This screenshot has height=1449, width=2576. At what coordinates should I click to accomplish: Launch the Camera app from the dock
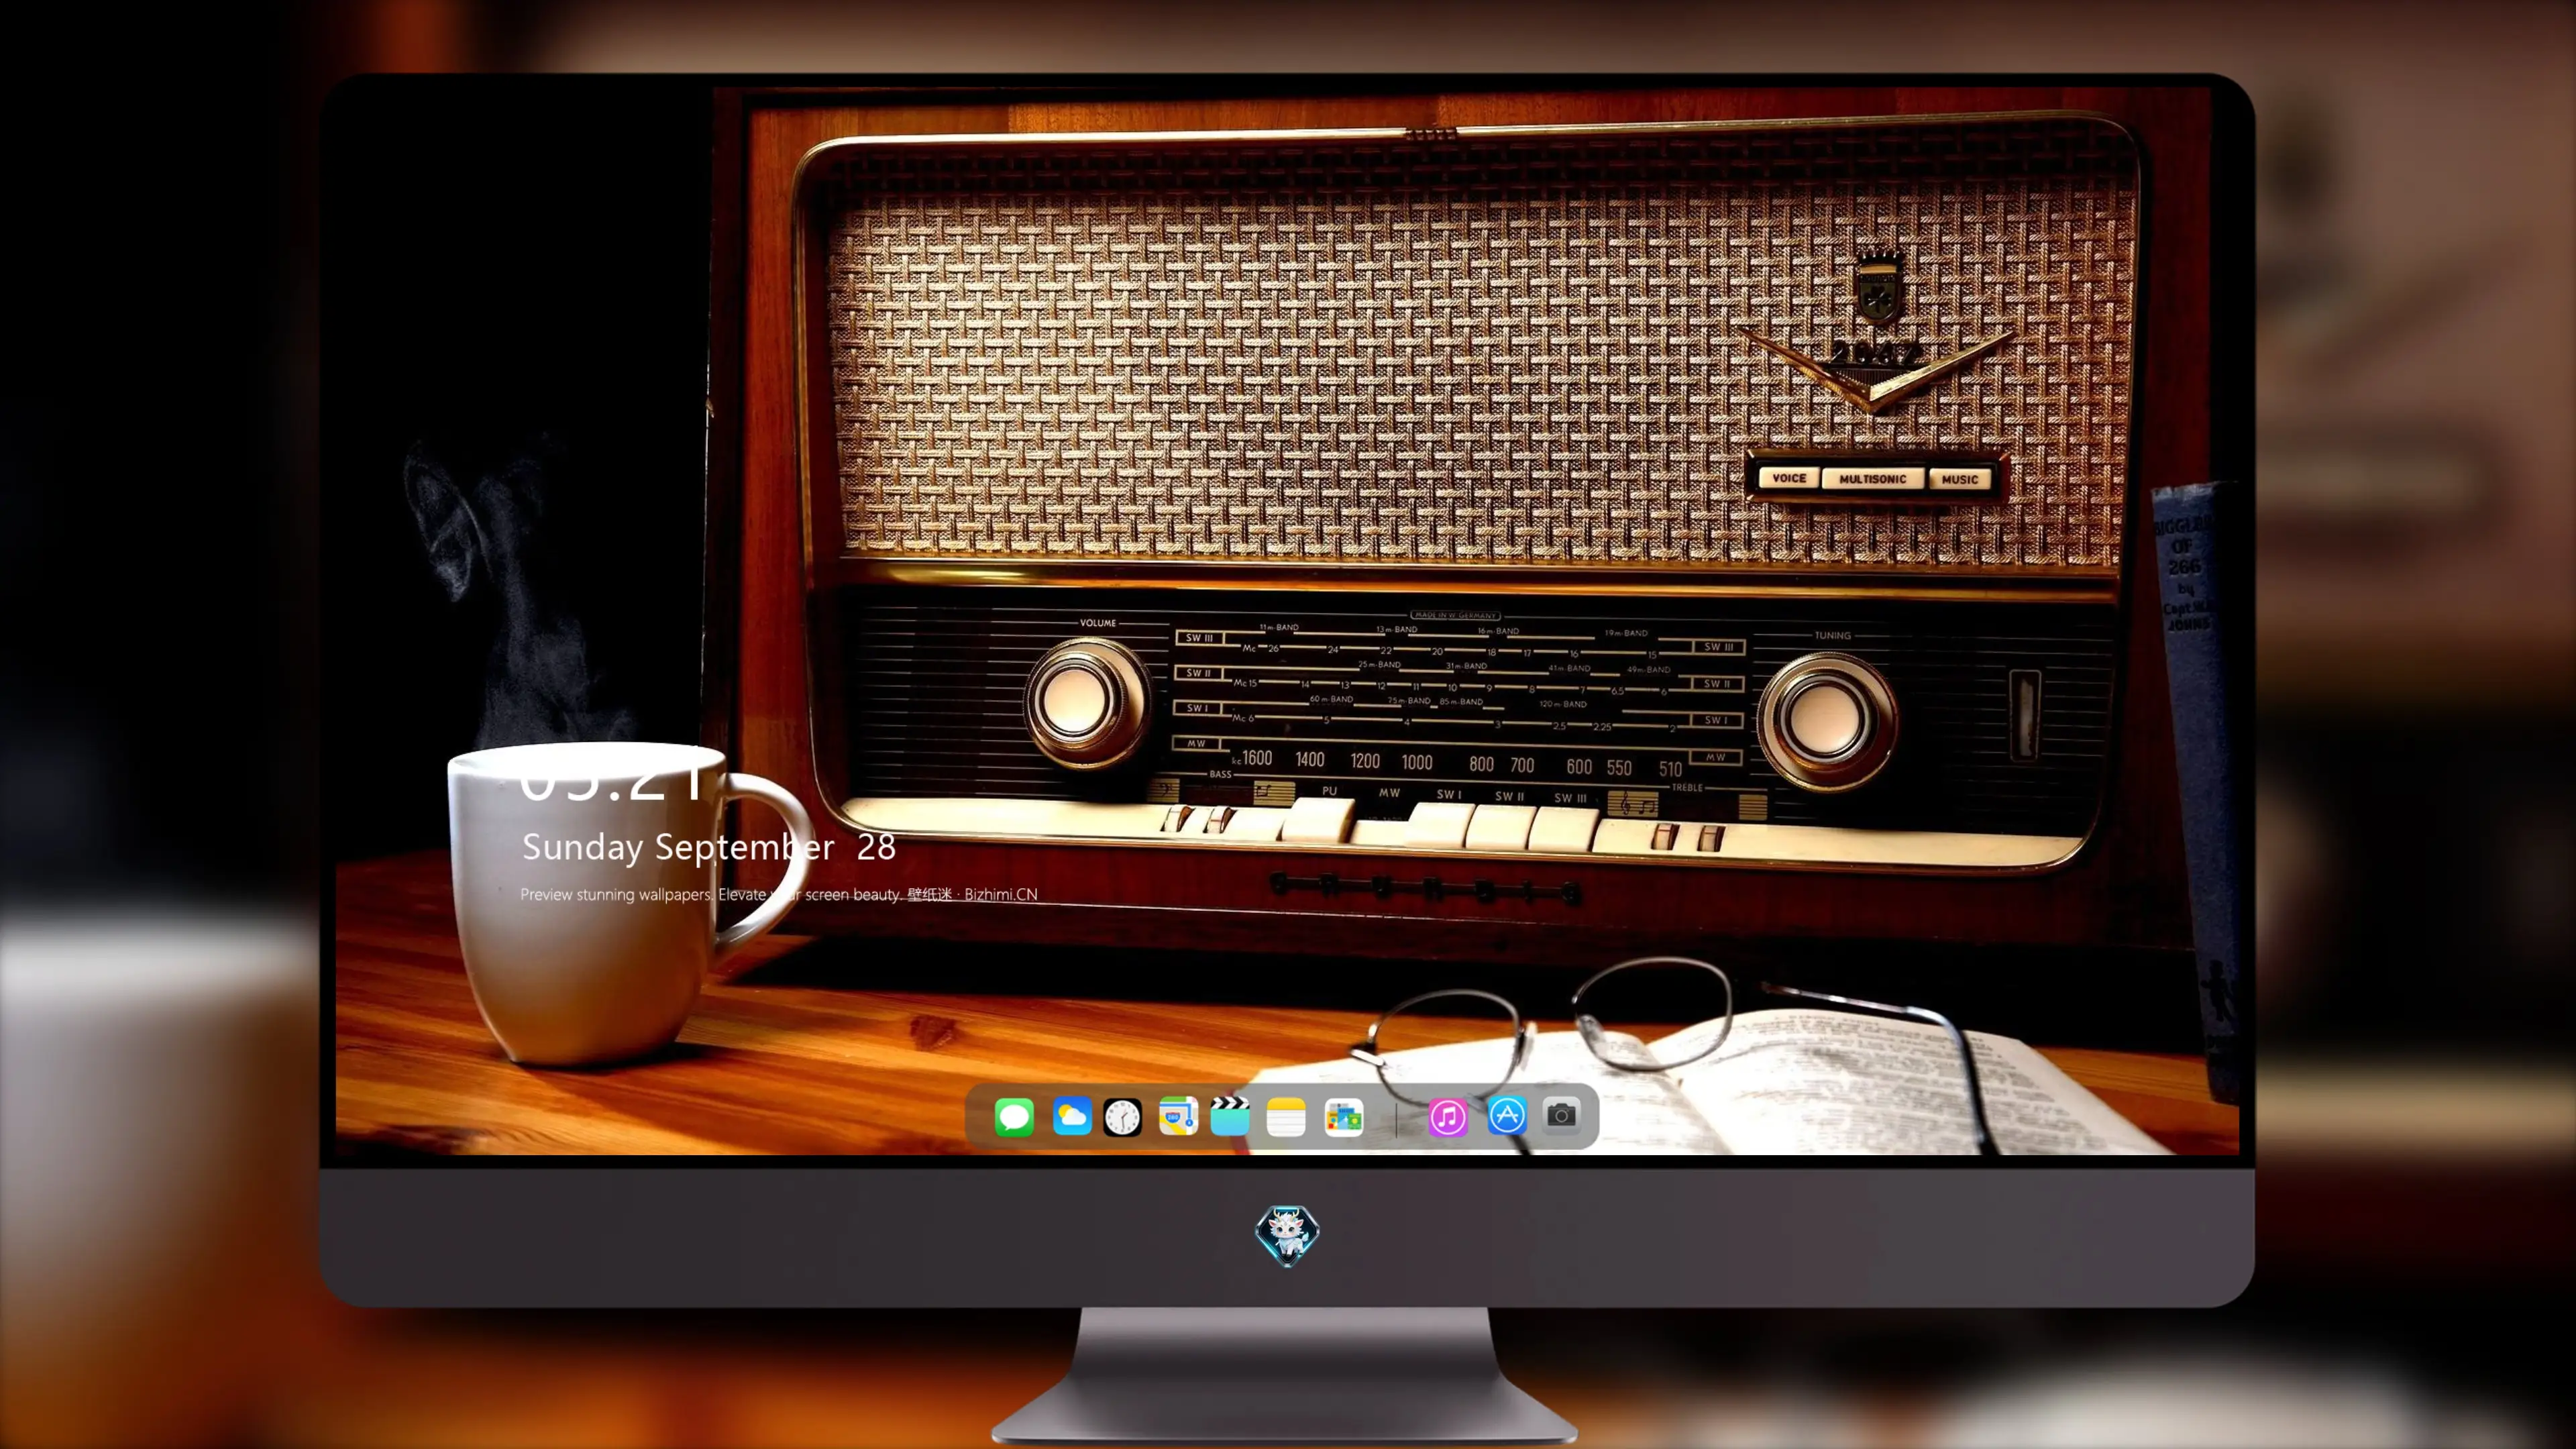tap(1561, 1116)
